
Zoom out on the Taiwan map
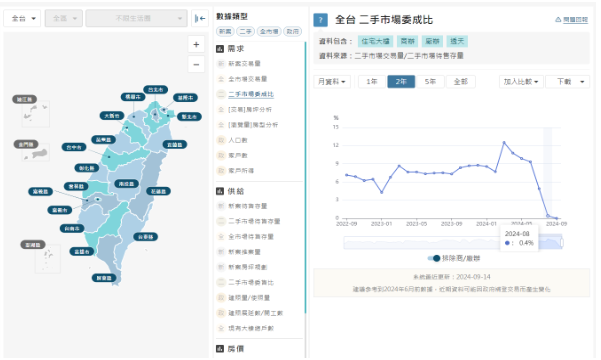tap(196, 64)
